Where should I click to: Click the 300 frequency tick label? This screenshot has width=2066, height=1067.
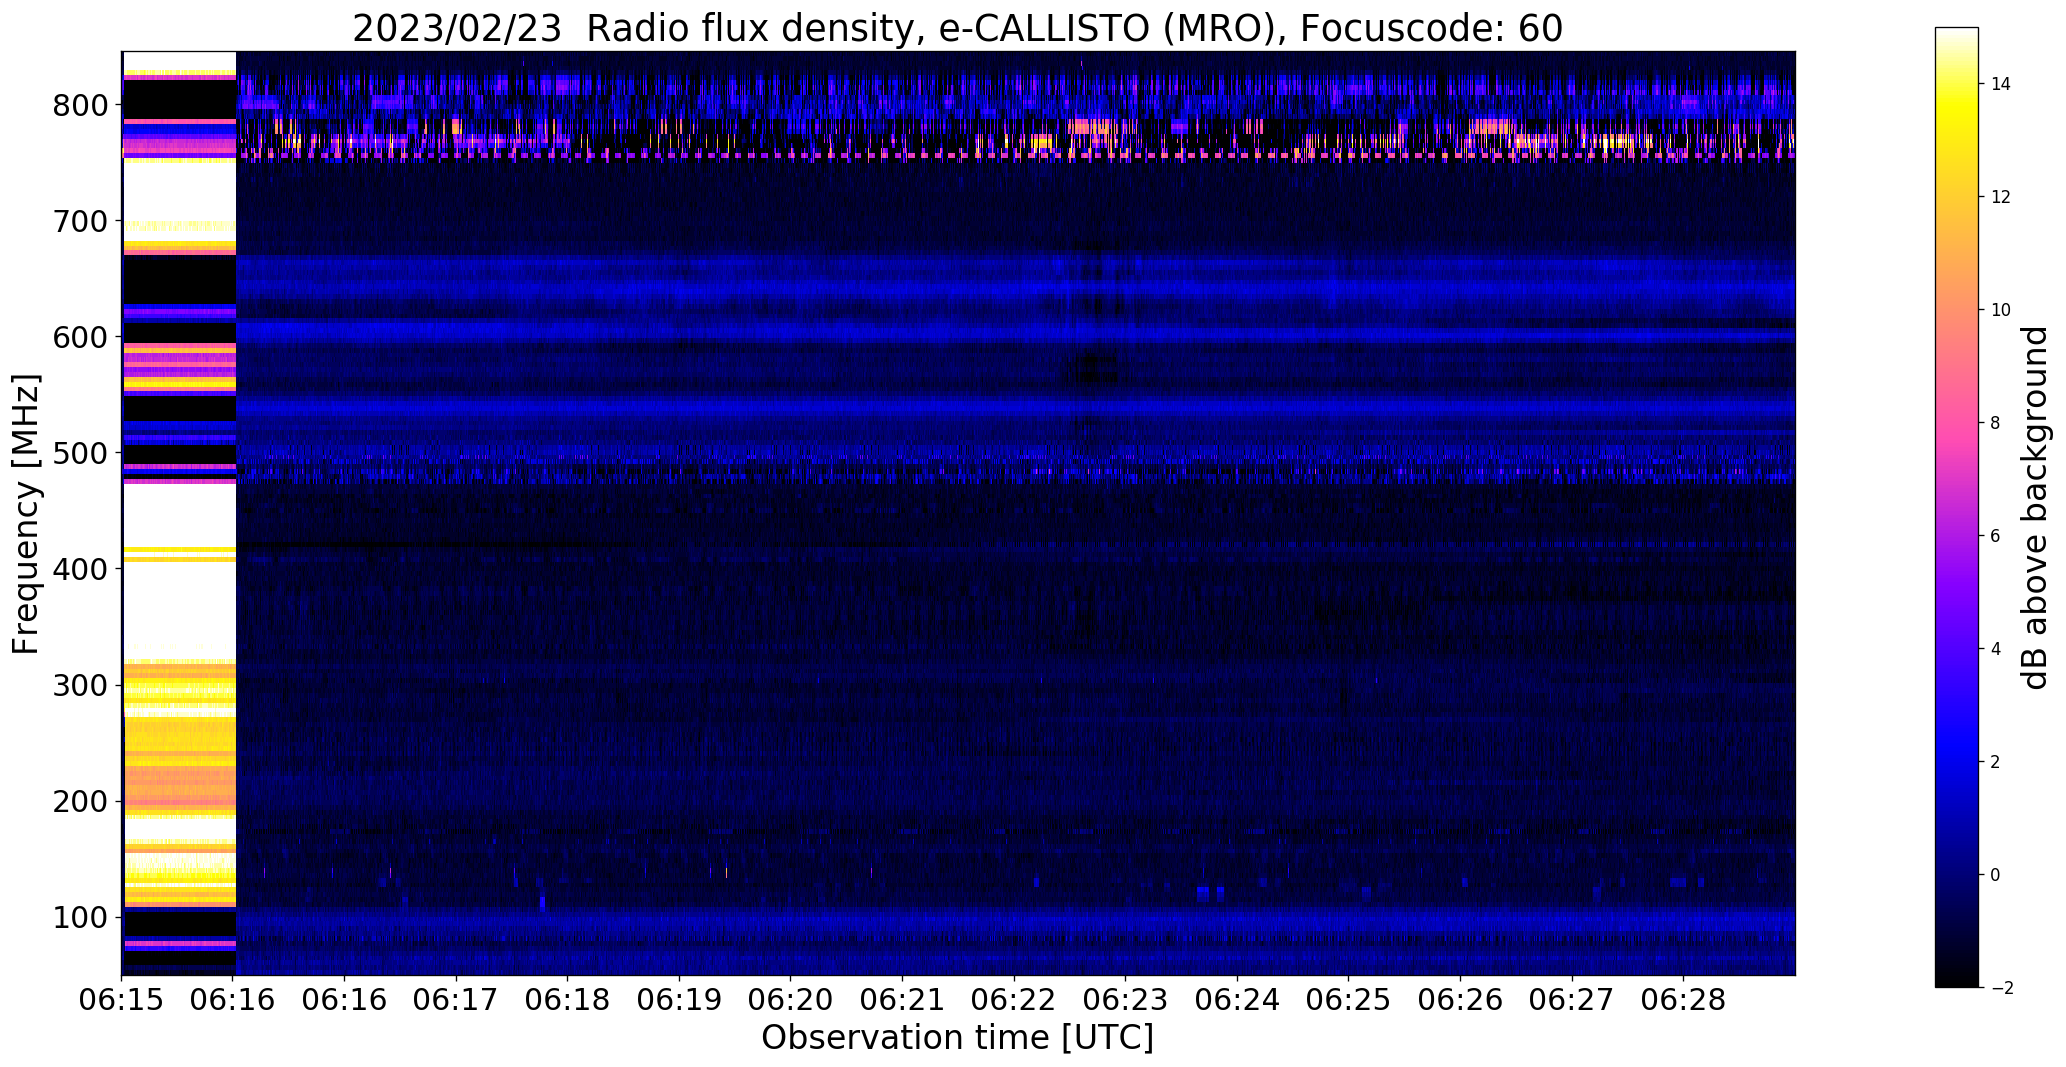pos(80,685)
